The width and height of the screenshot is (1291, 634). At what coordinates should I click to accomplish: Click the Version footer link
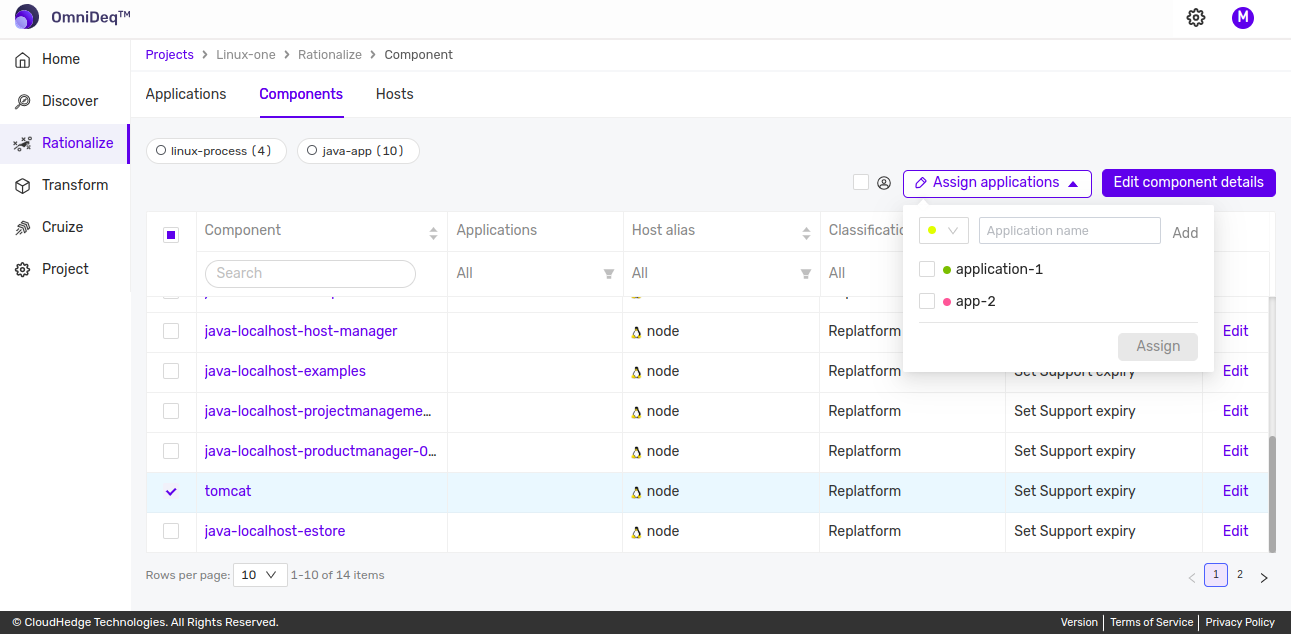point(1079,622)
